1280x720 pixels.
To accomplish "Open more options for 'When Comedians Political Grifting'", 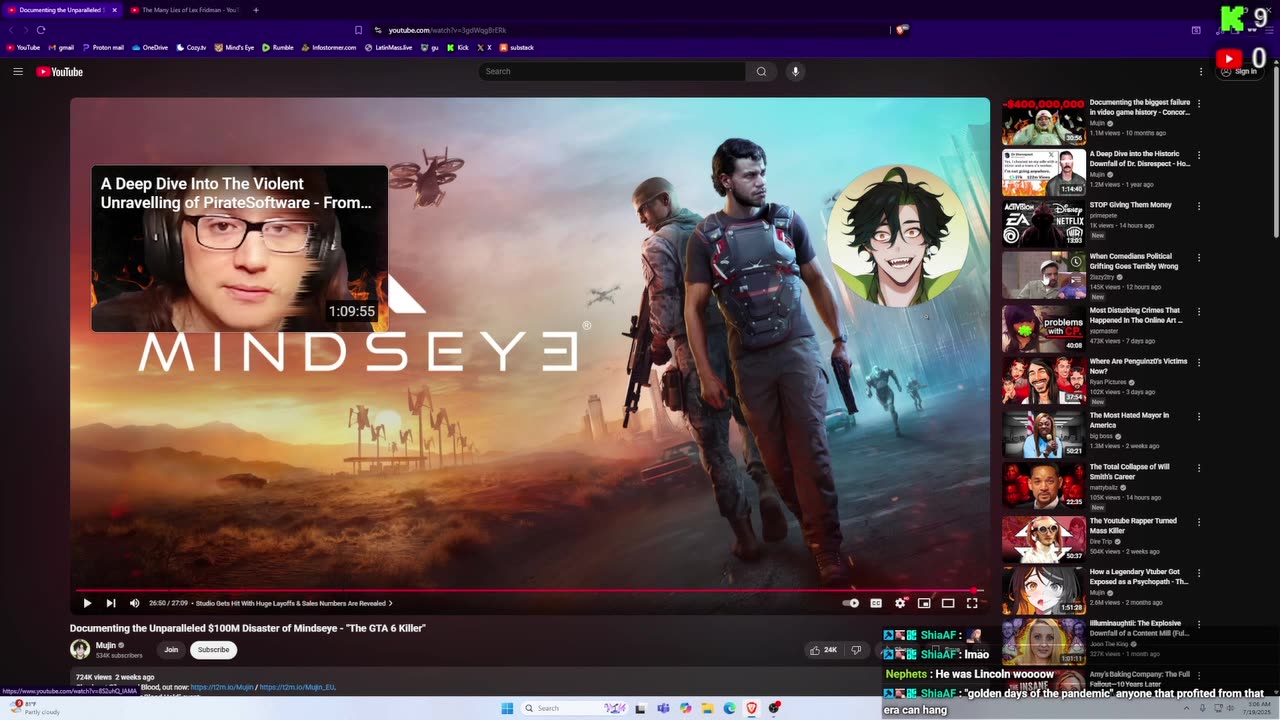I will pyautogui.click(x=1199, y=258).
